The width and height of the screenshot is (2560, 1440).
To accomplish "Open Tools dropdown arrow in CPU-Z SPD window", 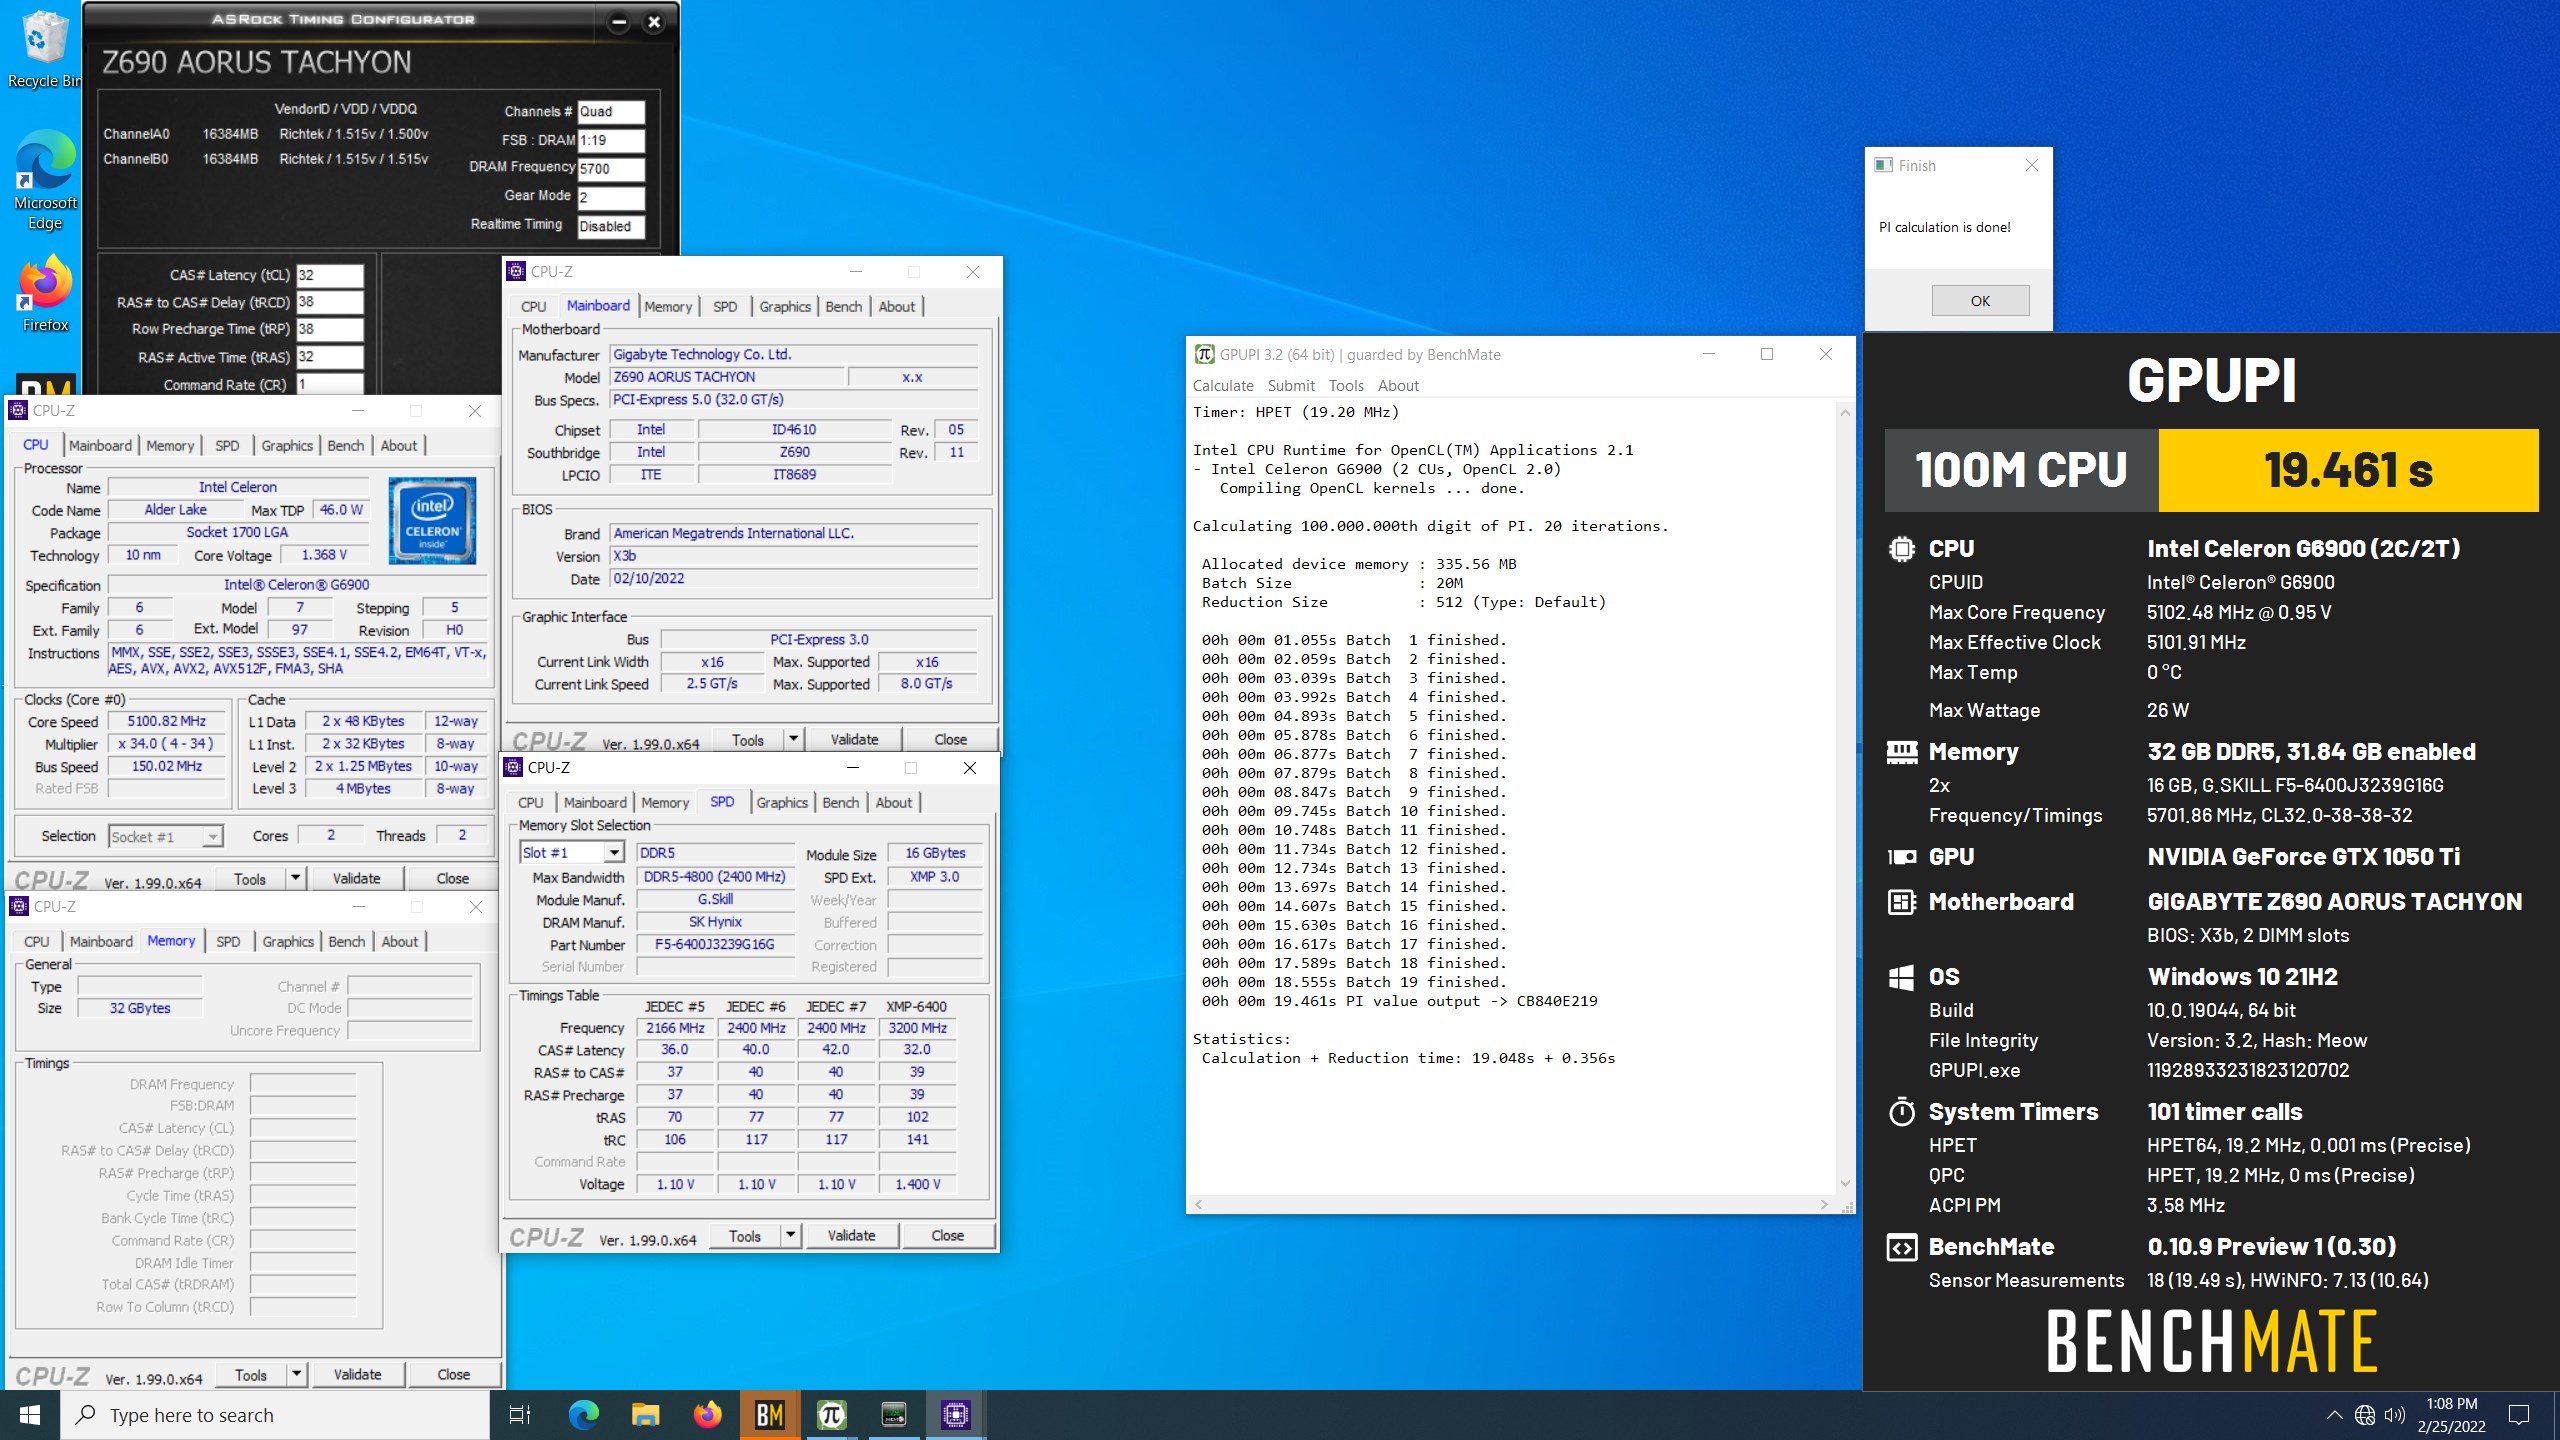I will [790, 1235].
